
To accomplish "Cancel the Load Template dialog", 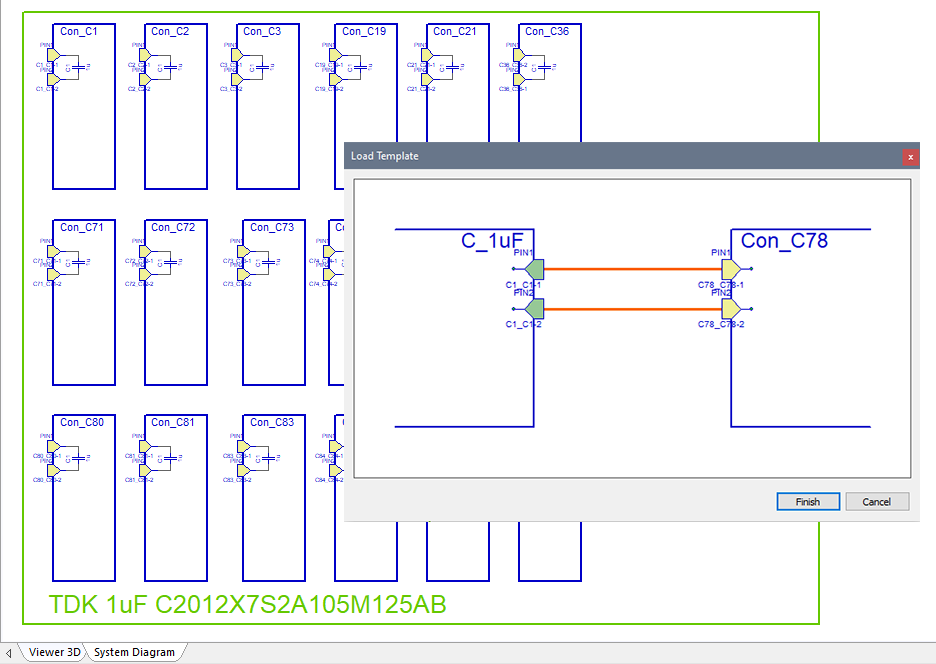I will pos(876,502).
